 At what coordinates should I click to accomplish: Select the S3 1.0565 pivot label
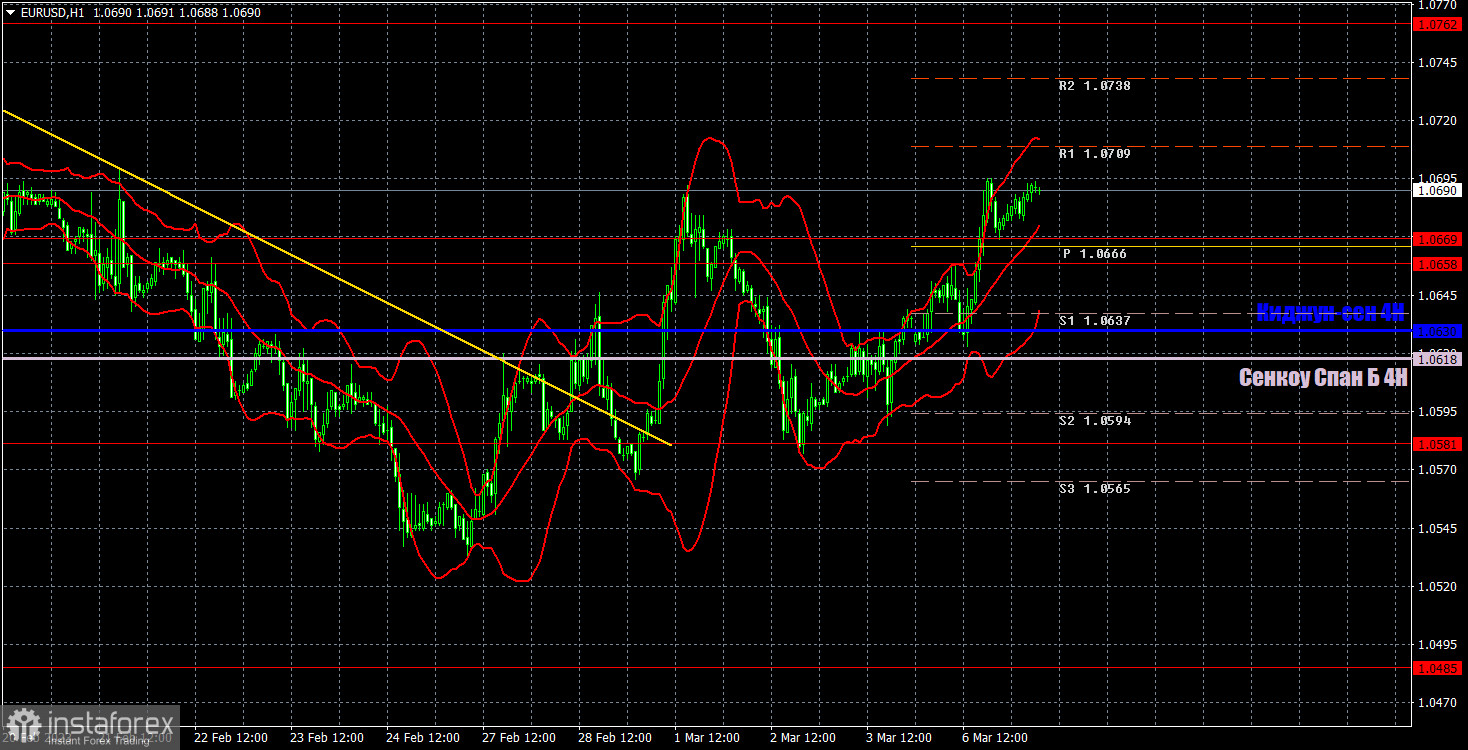(1094, 488)
